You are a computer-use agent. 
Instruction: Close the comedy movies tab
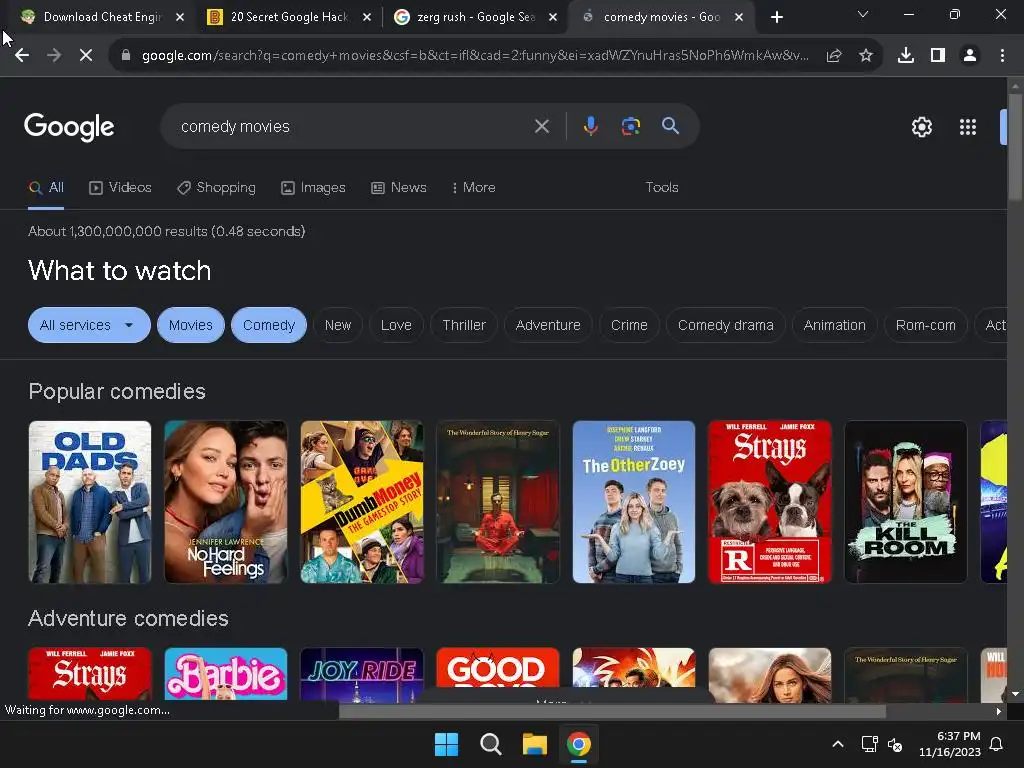[739, 18]
